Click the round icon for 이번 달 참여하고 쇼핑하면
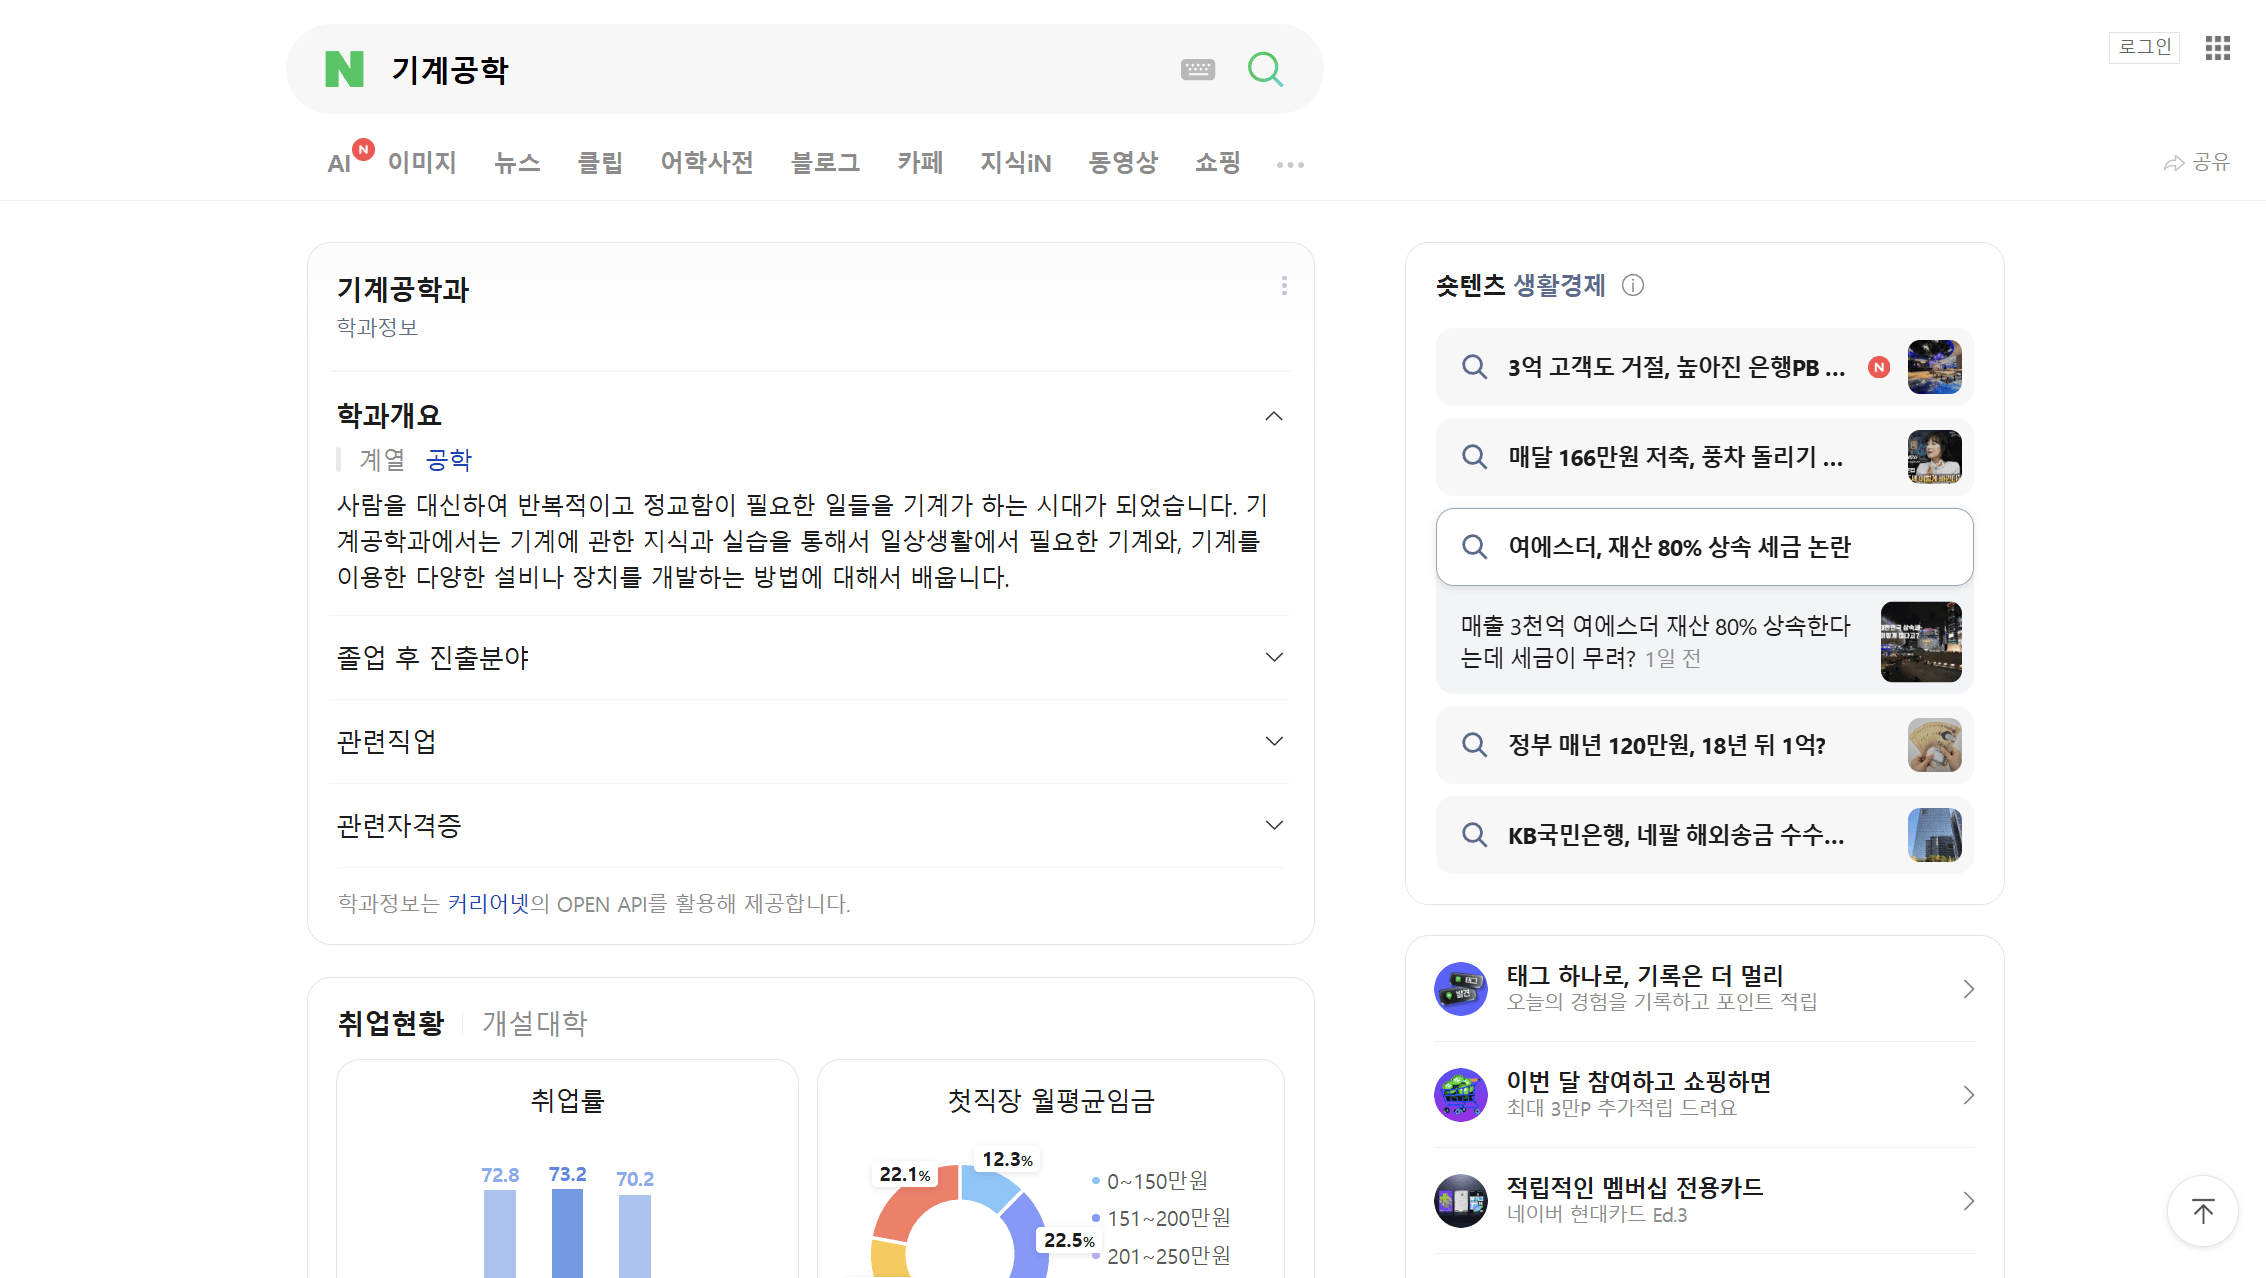Image resolution: width=2266 pixels, height=1278 pixels. pyautogui.click(x=1461, y=1095)
